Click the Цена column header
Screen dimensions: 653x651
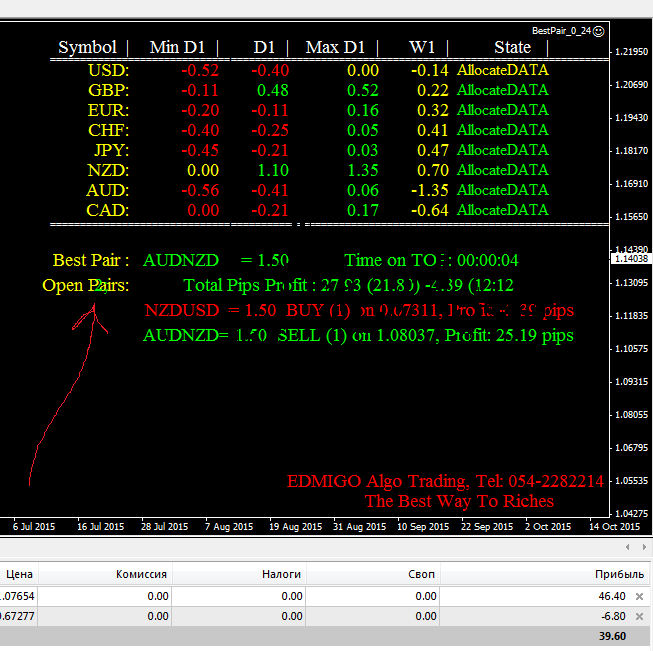[19, 574]
